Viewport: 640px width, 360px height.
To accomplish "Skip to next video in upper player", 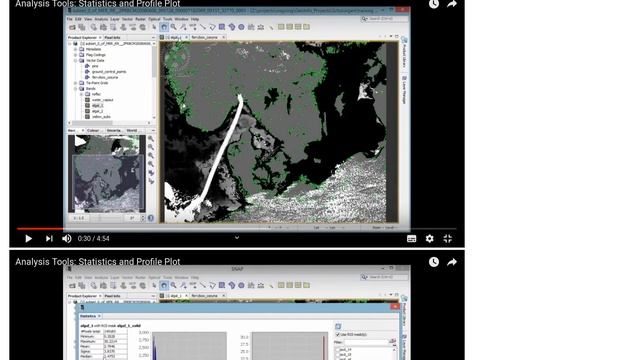I will click(49, 239).
